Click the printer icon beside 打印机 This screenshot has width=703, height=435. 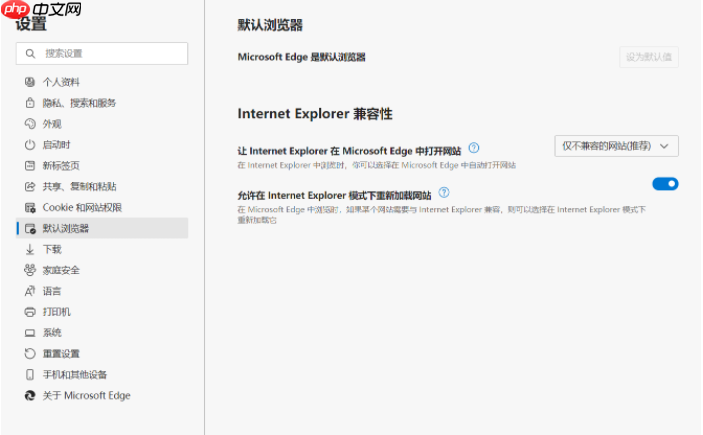click(30, 312)
